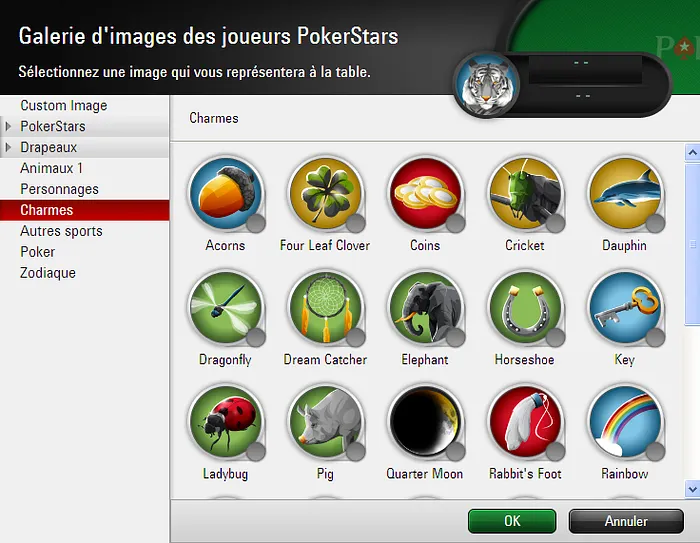Choose the Four Leaf Clover avatar

[325, 194]
